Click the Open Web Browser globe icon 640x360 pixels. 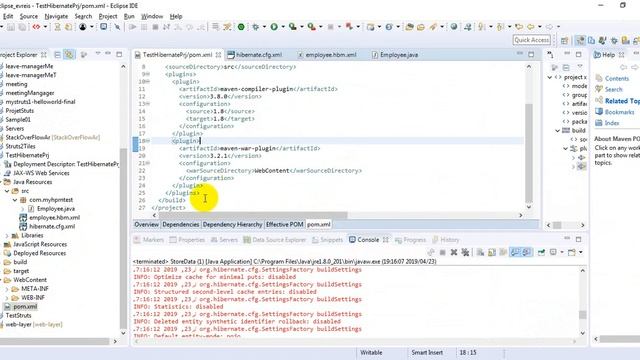[454, 27]
